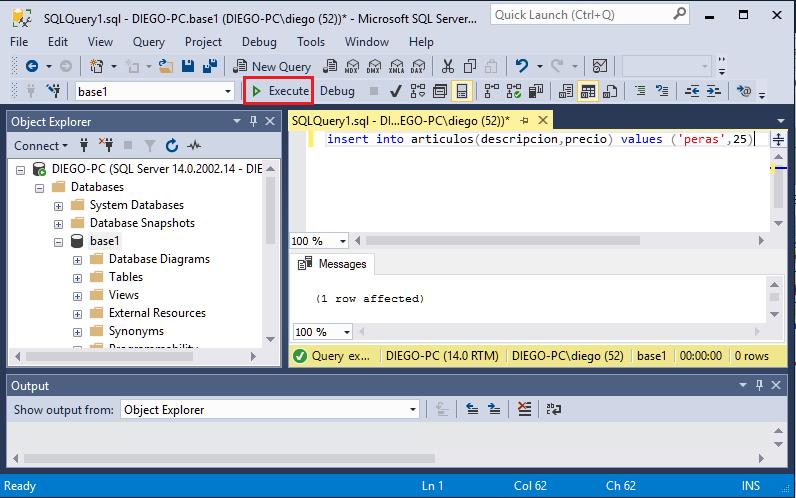This screenshot has height=498, width=796.
Task: Uncomment the selected lines
Action: (662, 91)
